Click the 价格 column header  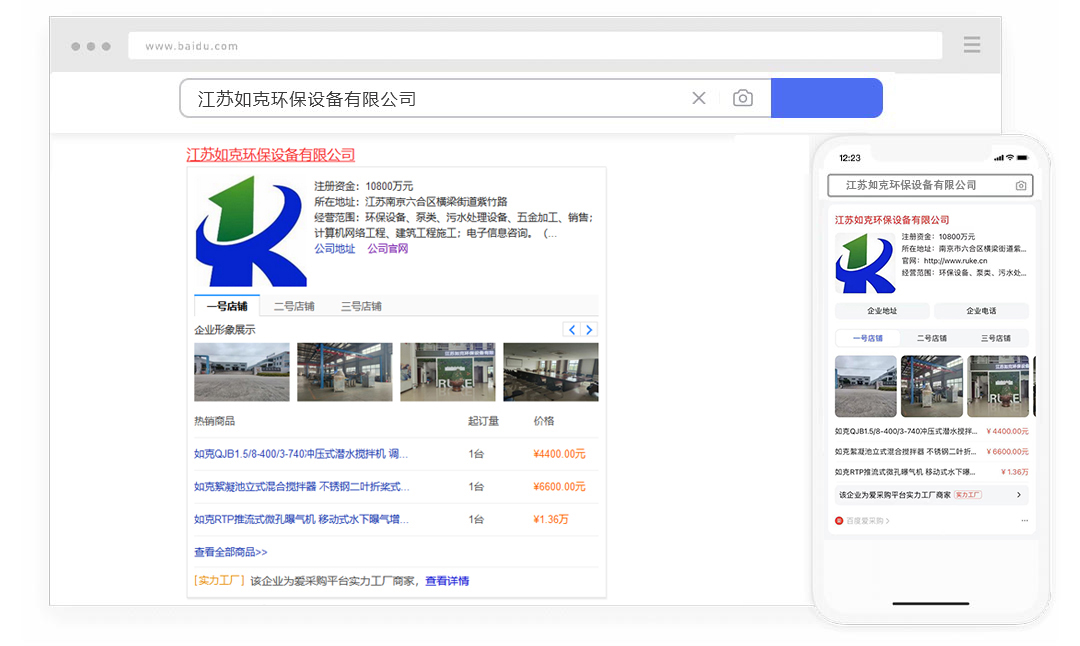pyautogui.click(x=543, y=421)
